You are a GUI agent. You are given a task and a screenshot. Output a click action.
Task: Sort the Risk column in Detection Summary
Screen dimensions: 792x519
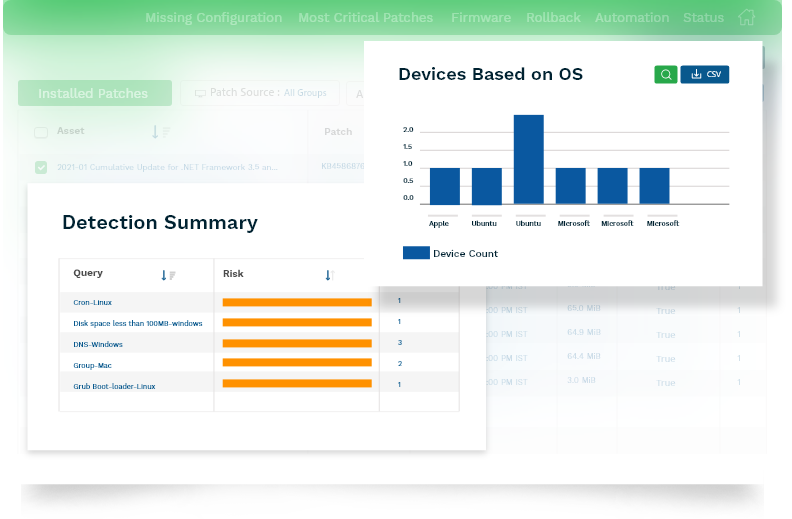pos(329,275)
